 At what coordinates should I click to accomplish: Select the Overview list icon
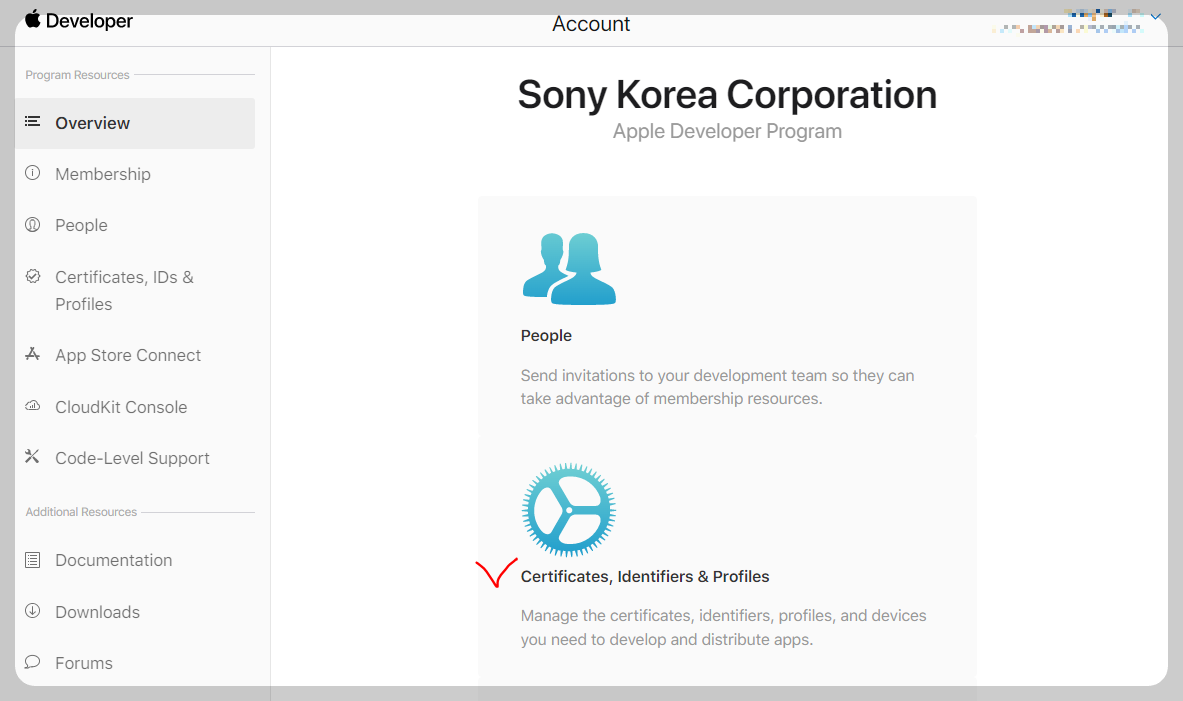32,121
